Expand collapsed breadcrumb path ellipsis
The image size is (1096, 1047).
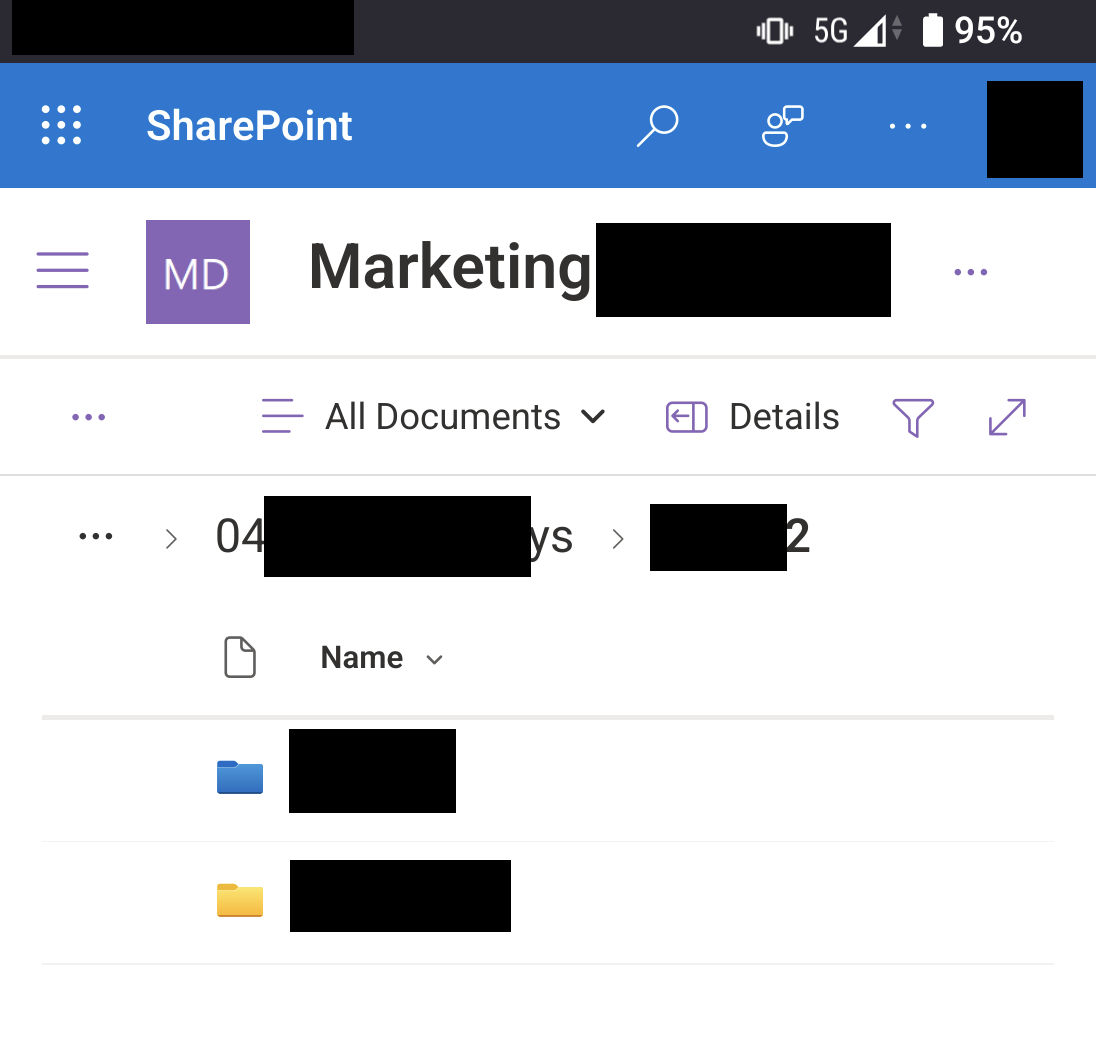[96, 537]
